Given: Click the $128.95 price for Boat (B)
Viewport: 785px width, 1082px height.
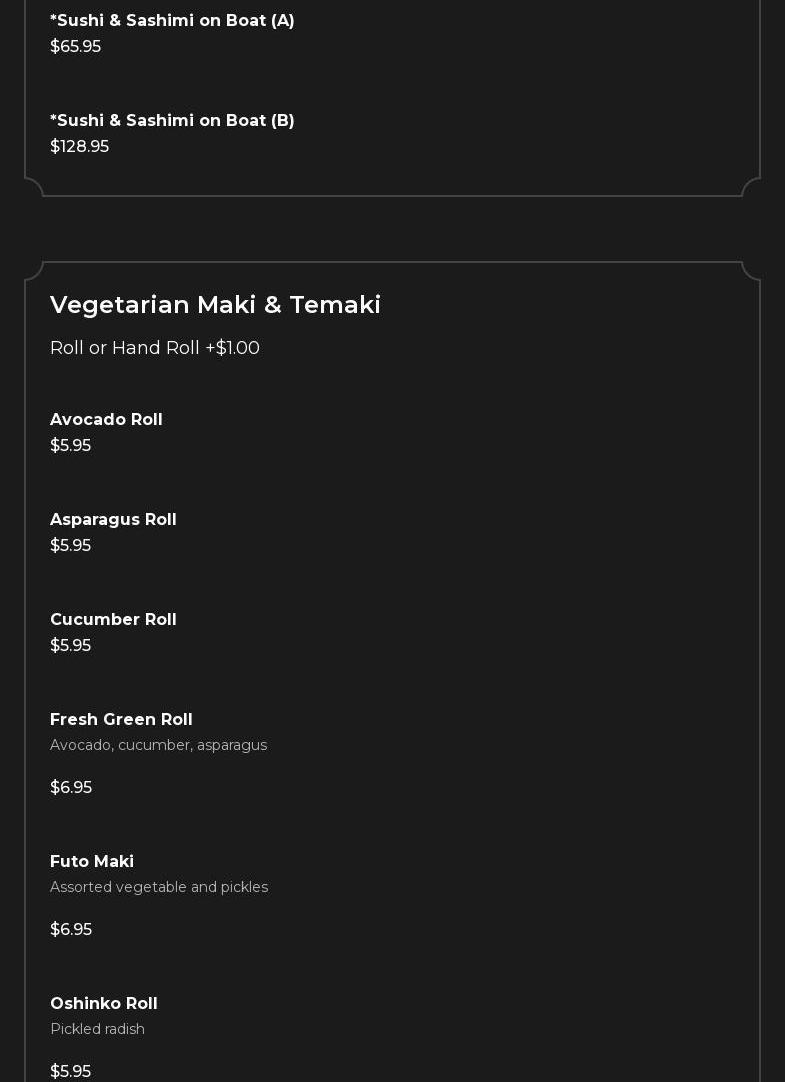Looking at the screenshot, I should click(x=80, y=147).
